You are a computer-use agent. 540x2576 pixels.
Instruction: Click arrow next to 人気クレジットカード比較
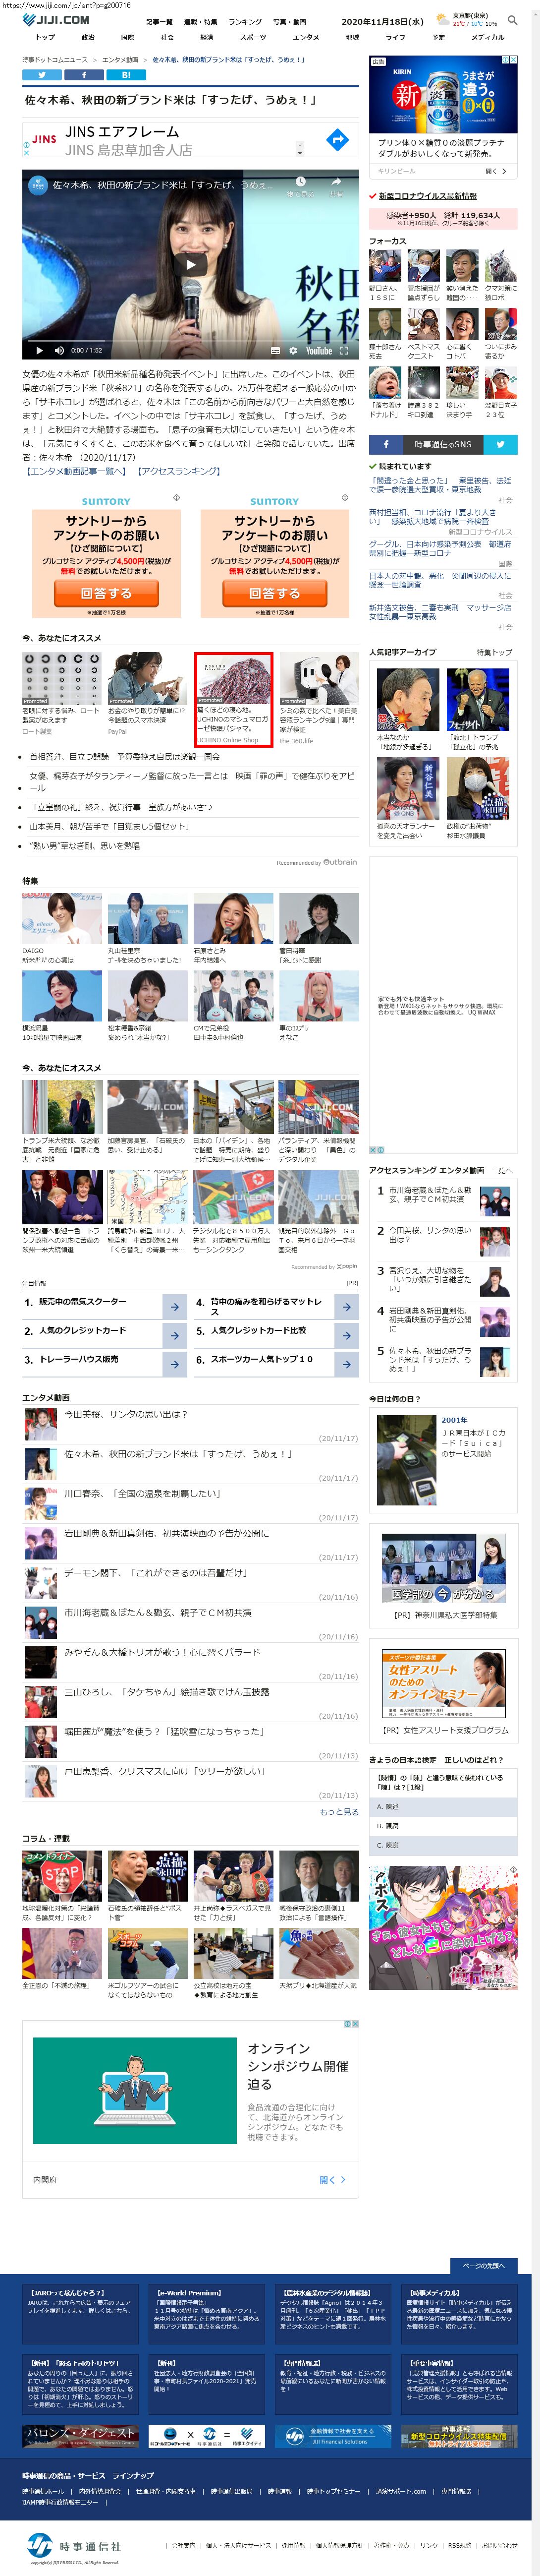pos(346,1335)
